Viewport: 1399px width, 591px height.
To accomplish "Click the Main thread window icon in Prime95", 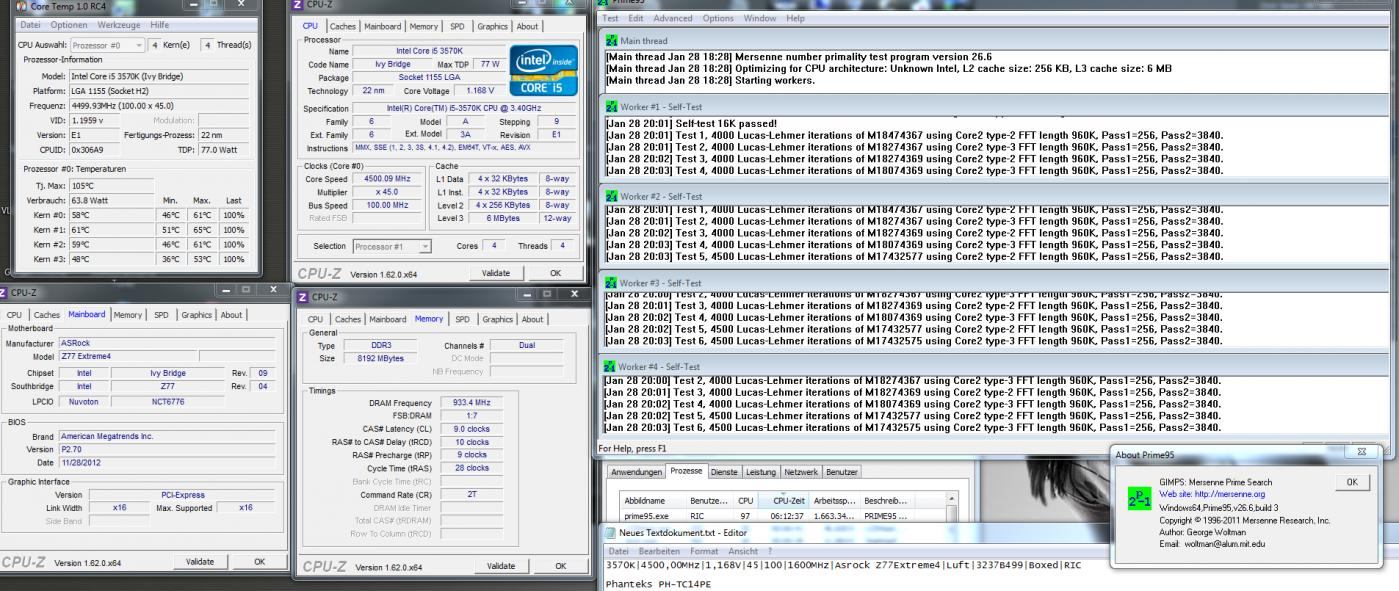I will coord(612,41).
